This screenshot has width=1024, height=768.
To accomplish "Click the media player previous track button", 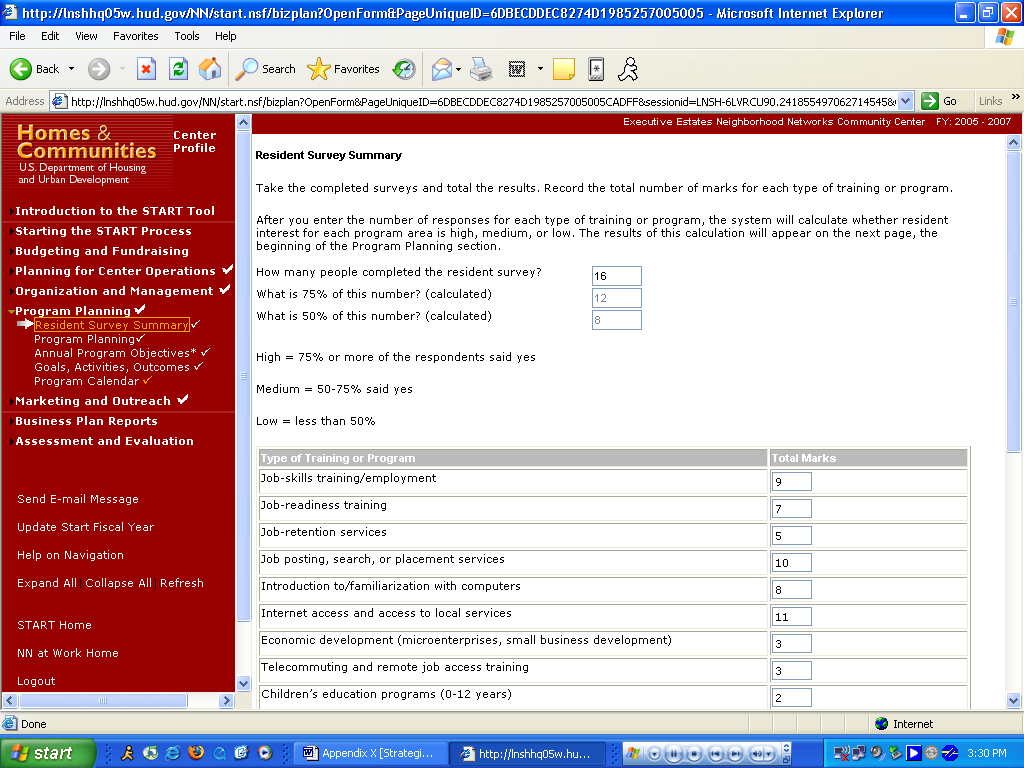I will coord(716,753).
